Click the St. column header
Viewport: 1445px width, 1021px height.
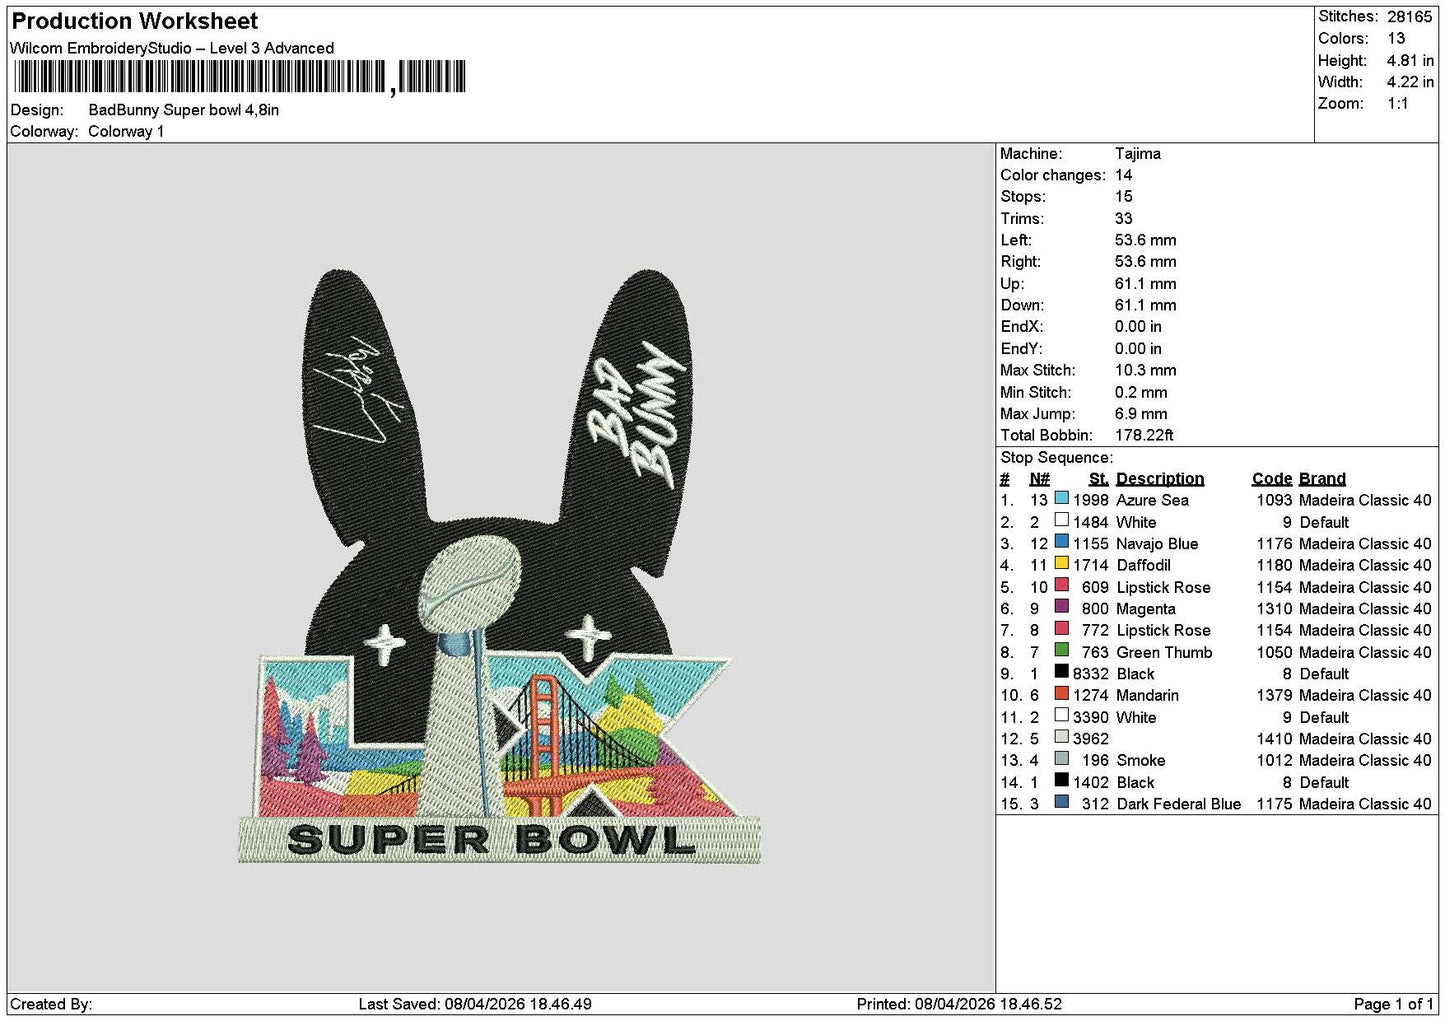(x=1099, y=479)
